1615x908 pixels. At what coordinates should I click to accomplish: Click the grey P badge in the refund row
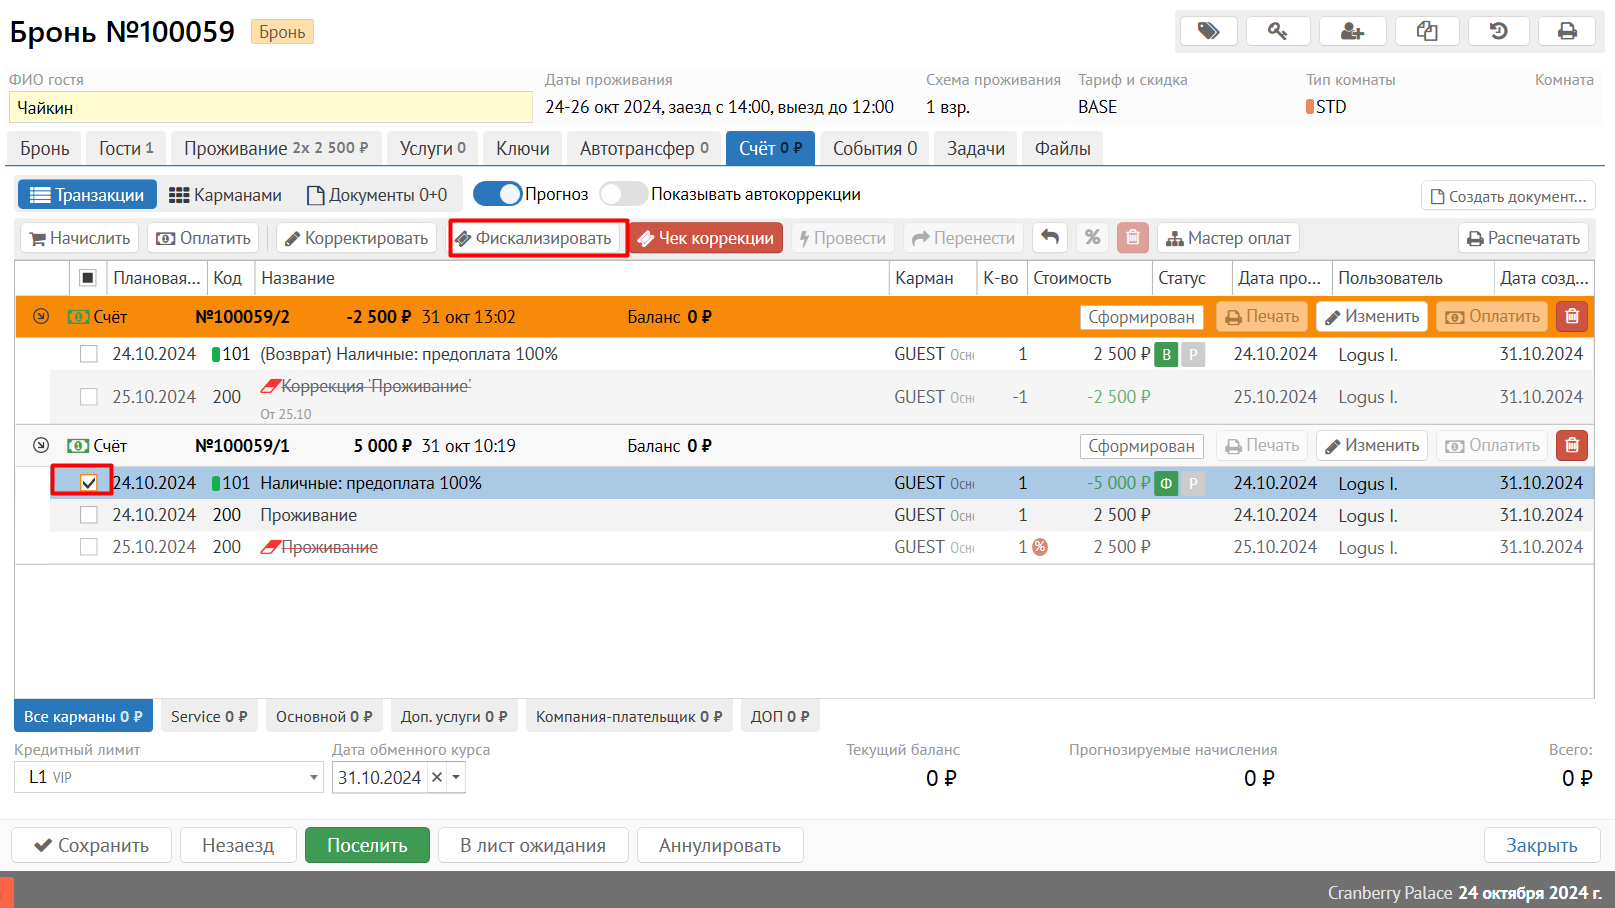(1193, 354)
